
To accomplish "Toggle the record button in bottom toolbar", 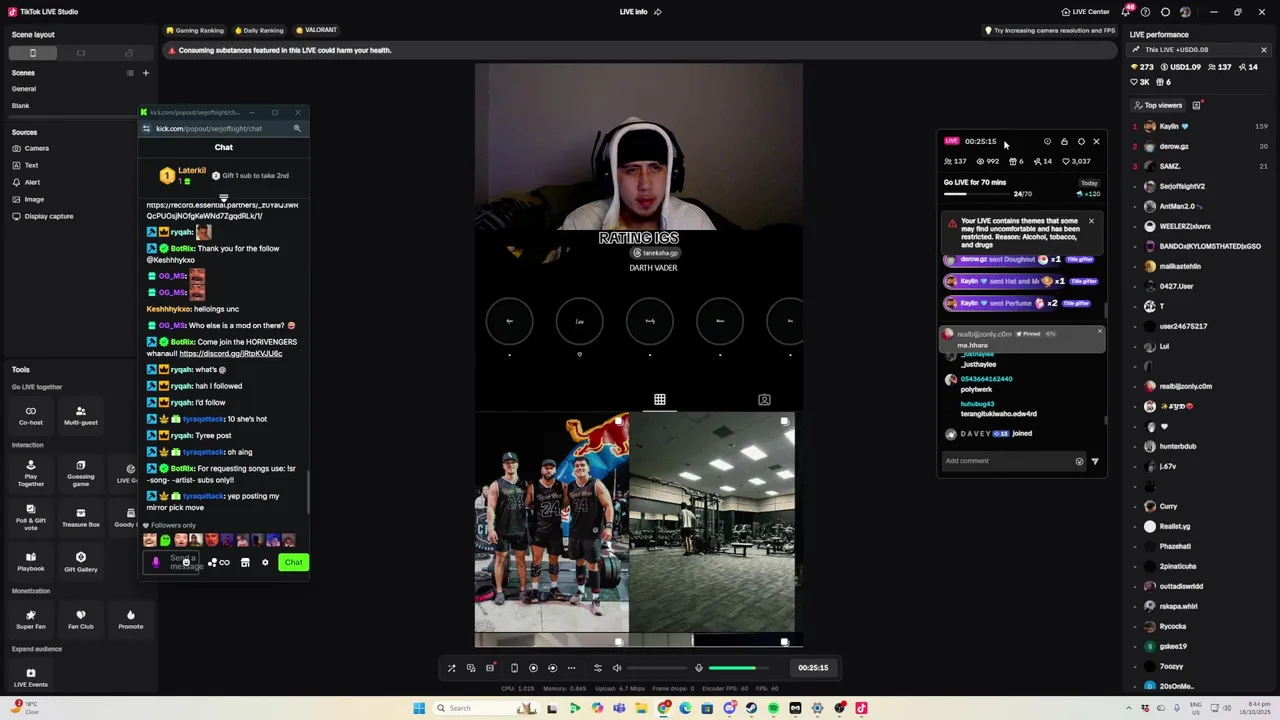I will tap(533, 668).
